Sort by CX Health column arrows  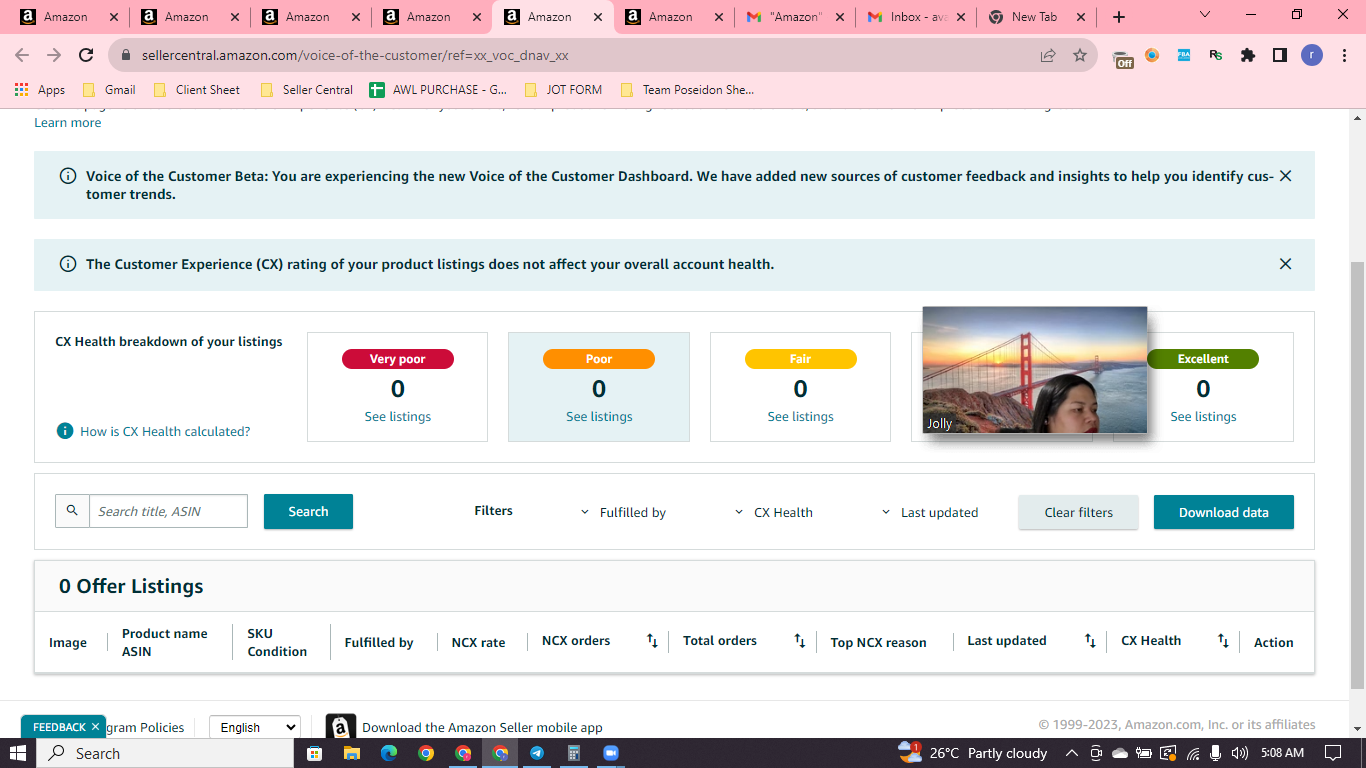pyautogui.click(x=1223, y=641)
